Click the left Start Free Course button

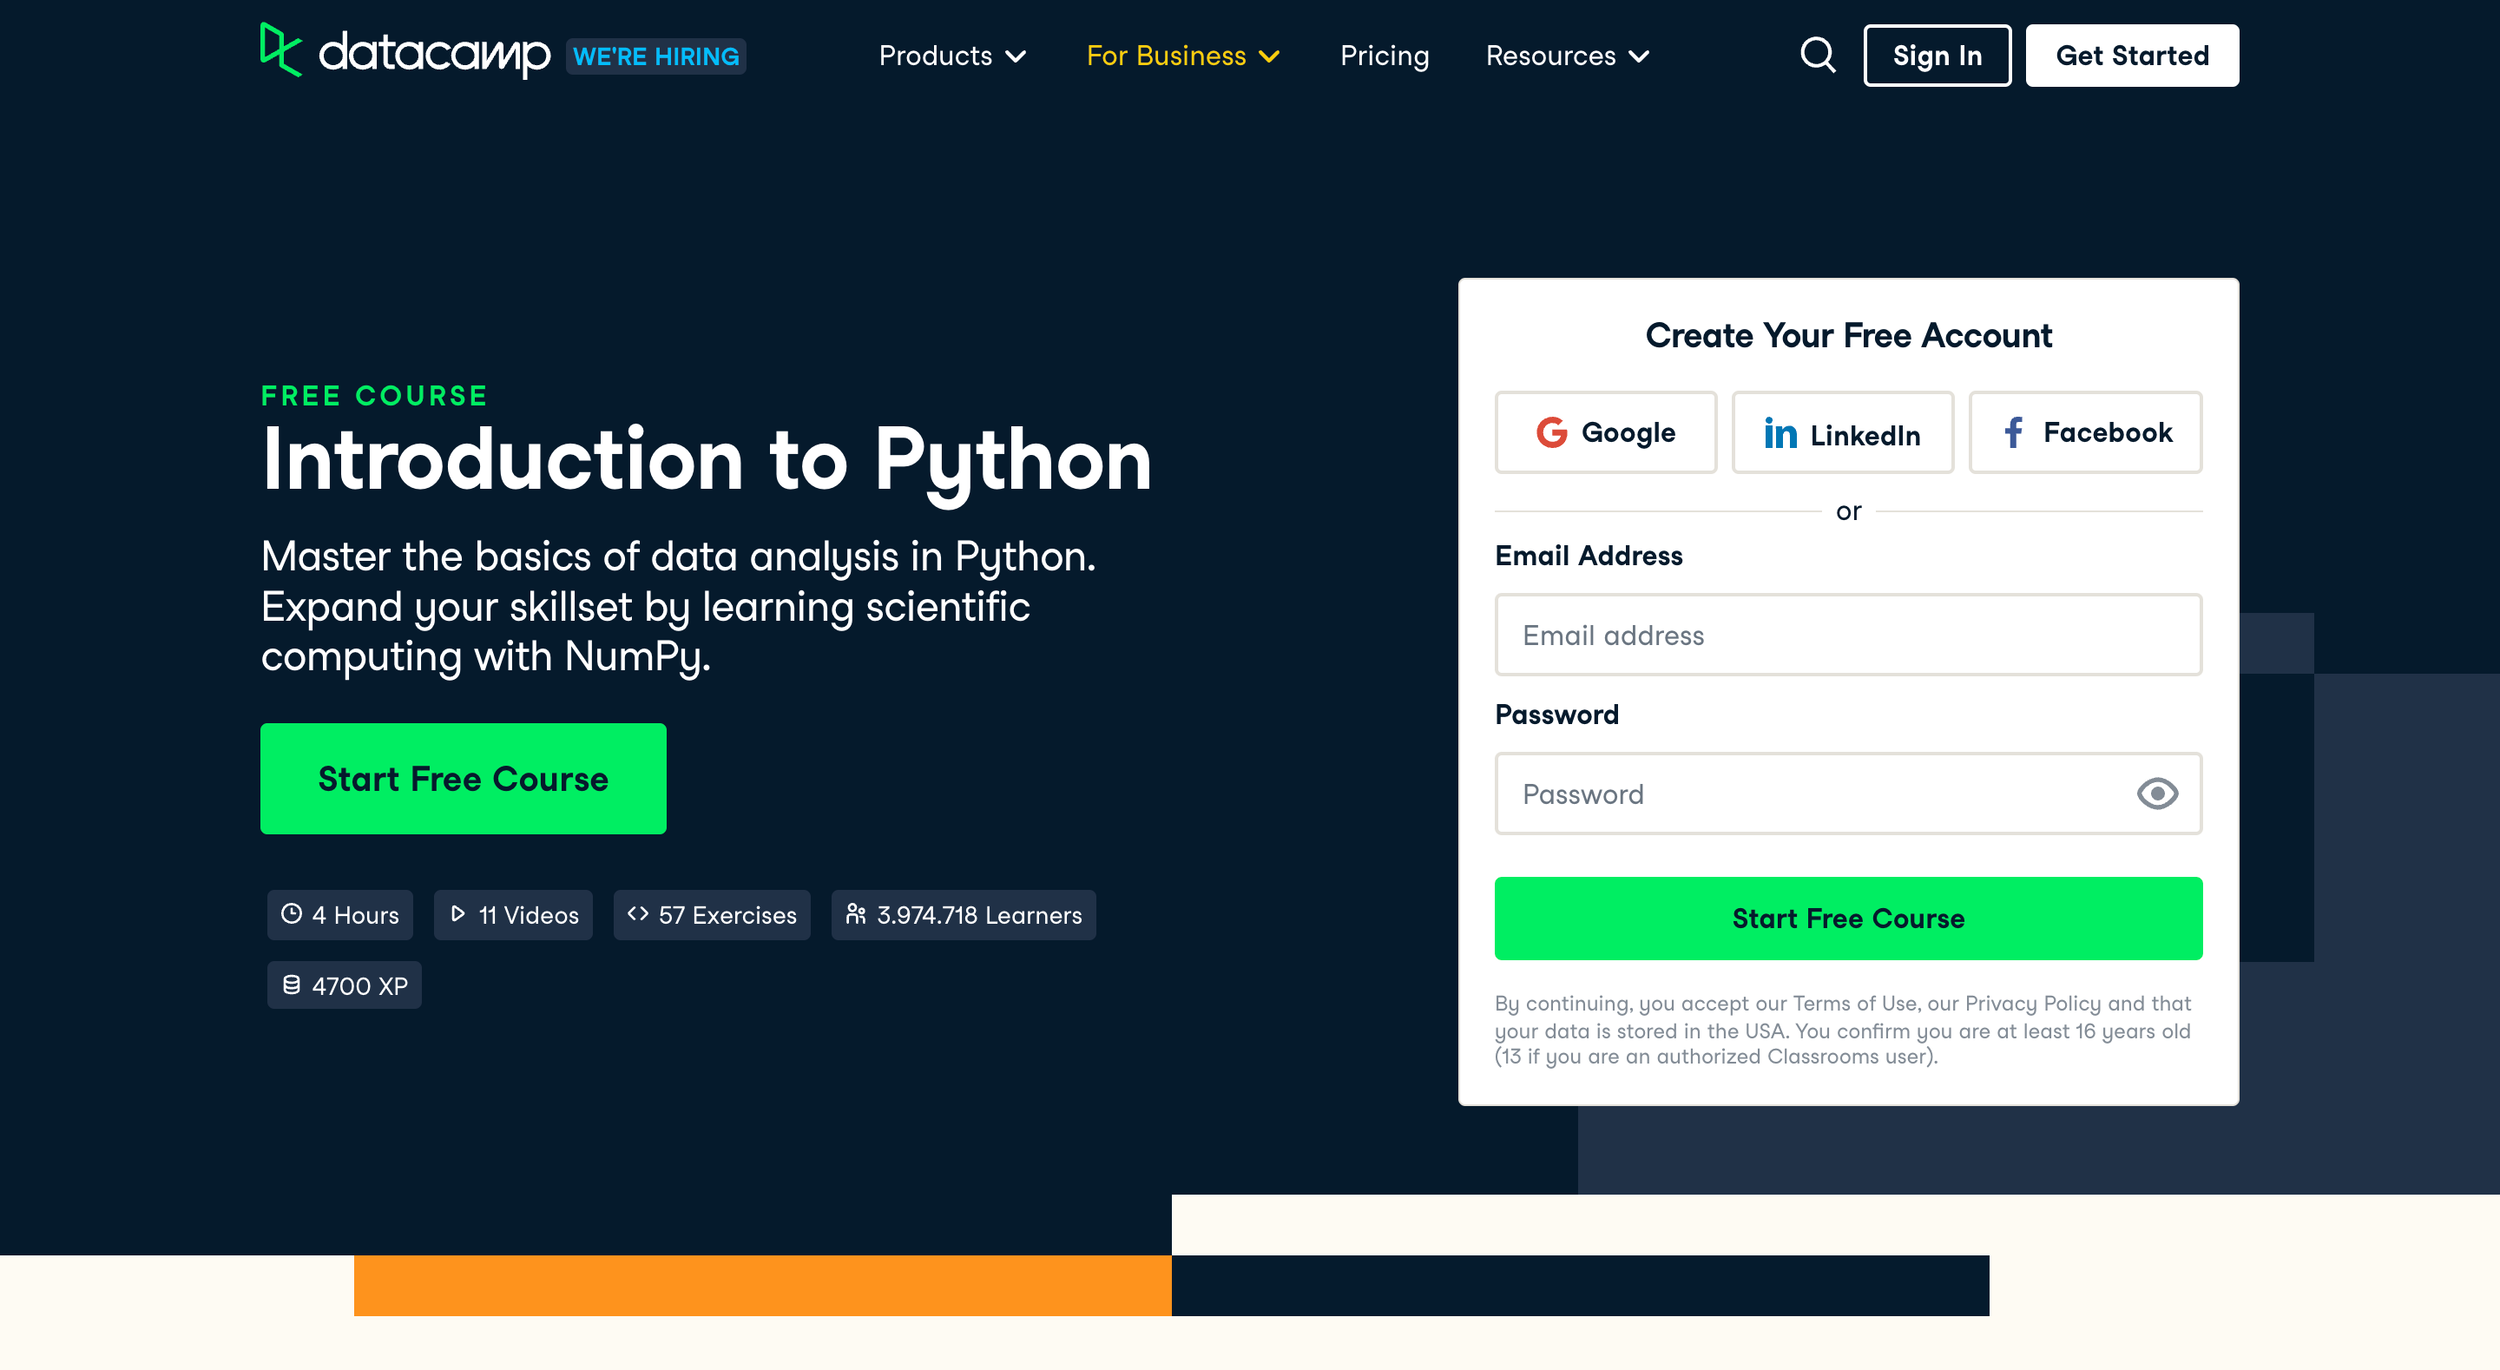coord(463,779)
